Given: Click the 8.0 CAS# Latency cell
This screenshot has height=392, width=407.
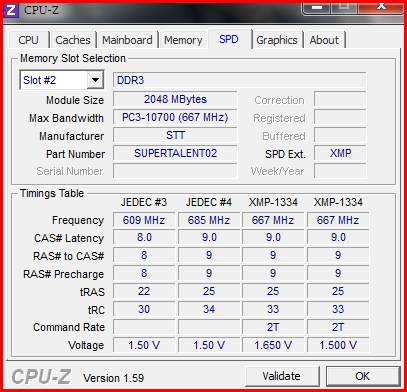Looking at the screenshot, I should point(144,238).
